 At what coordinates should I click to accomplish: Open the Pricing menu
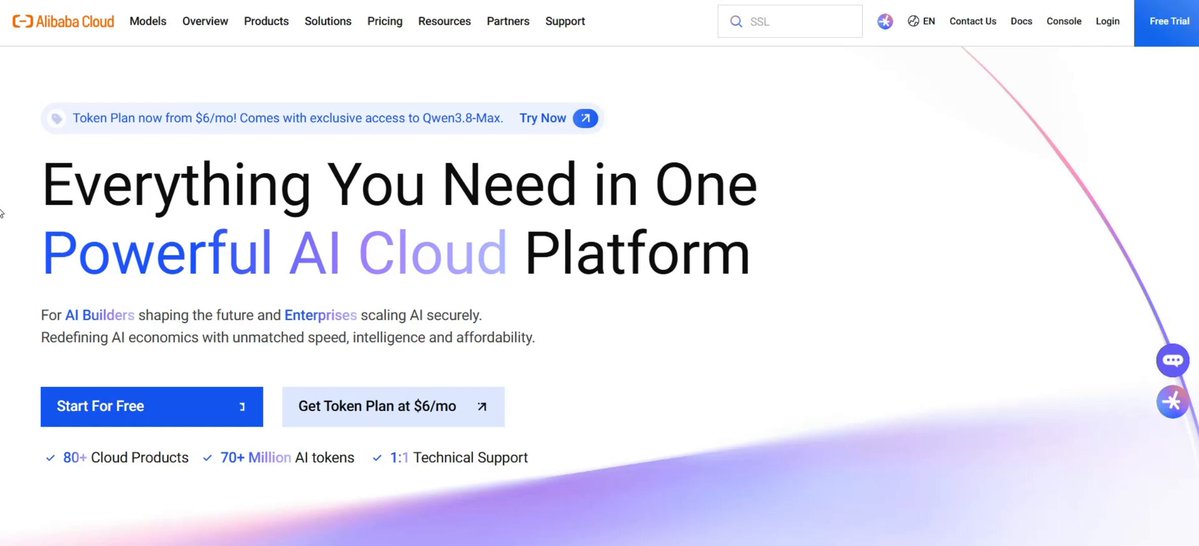pos(385,21)
